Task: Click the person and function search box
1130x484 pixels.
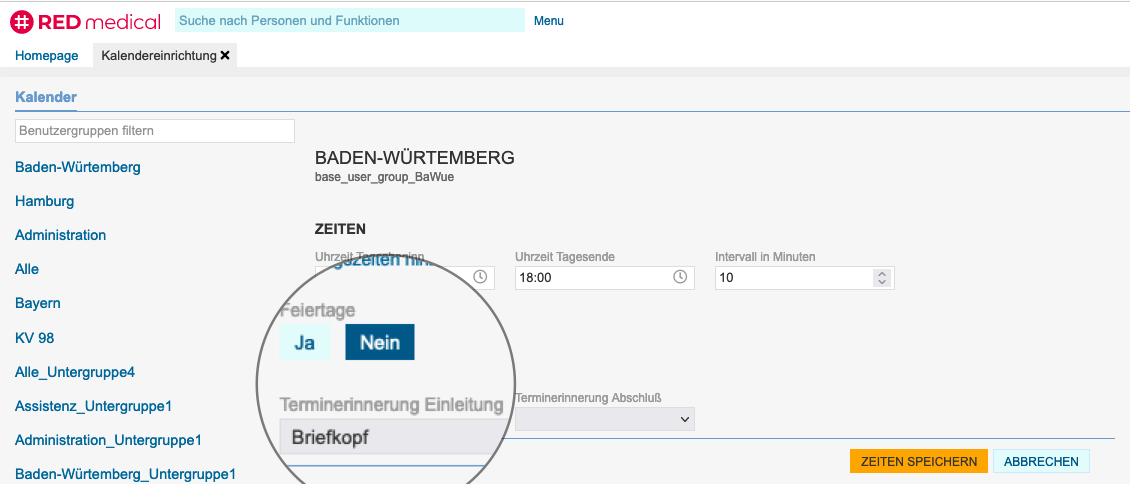Action: pyautogui.click(x=349, y=20)
